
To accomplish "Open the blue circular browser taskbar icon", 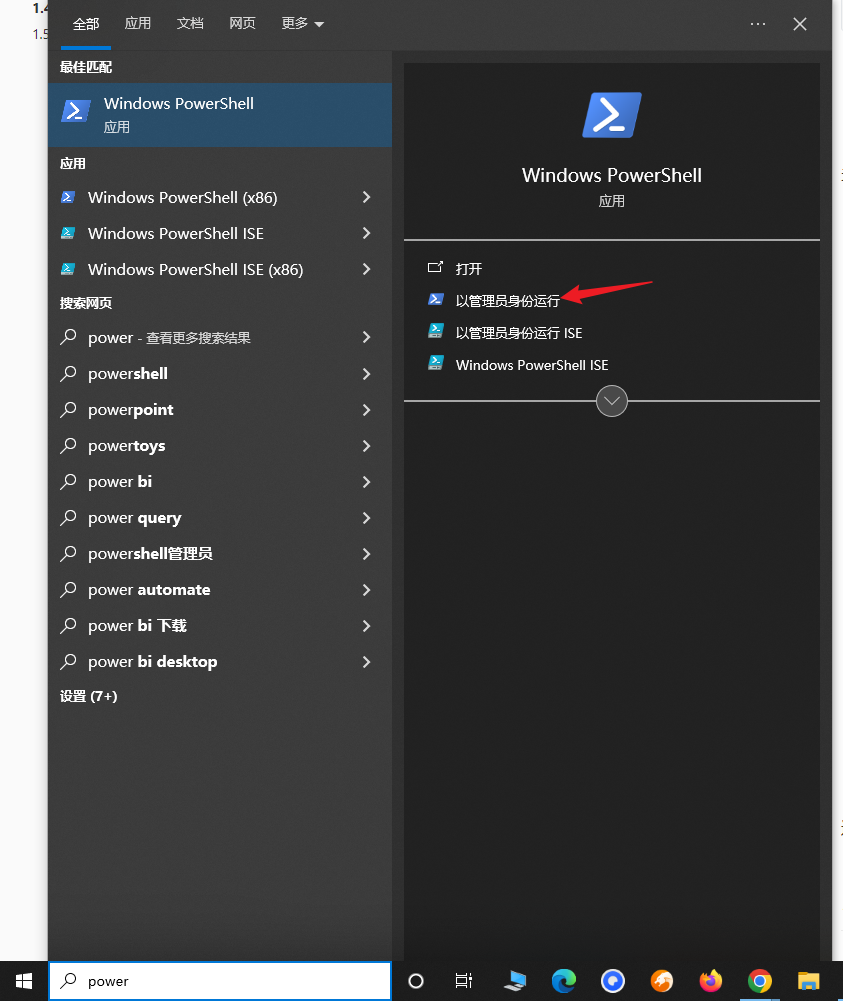I will pyautogui.click(x=613, y=981).
